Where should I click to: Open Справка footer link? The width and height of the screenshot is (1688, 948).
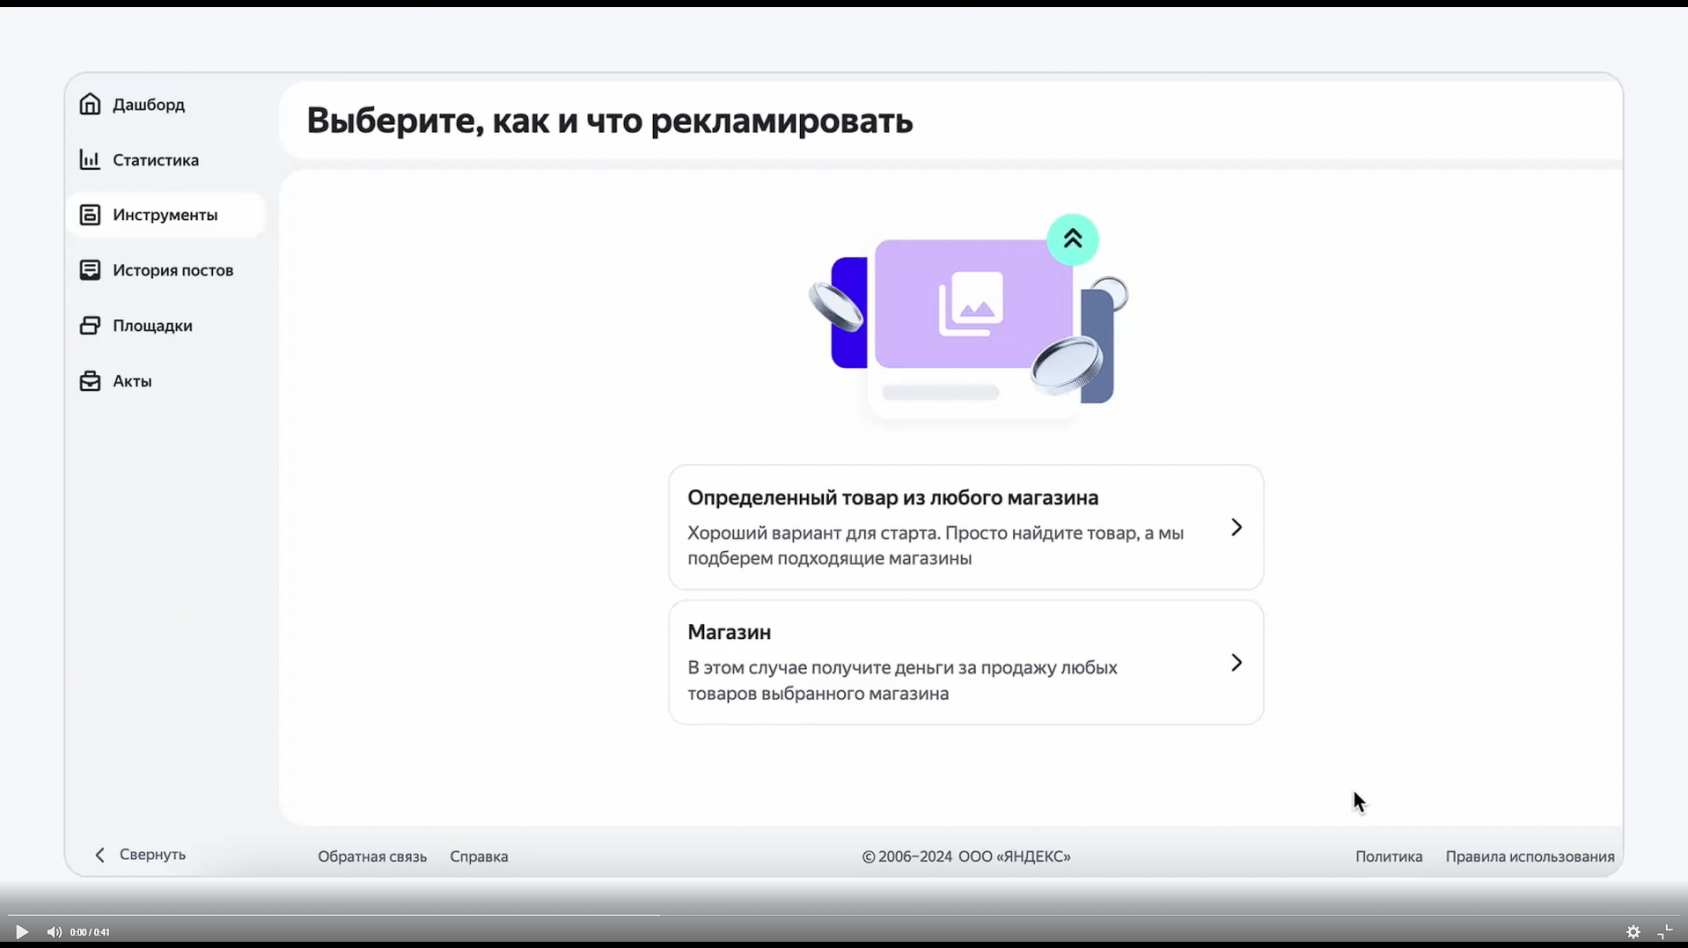point(479,857)
